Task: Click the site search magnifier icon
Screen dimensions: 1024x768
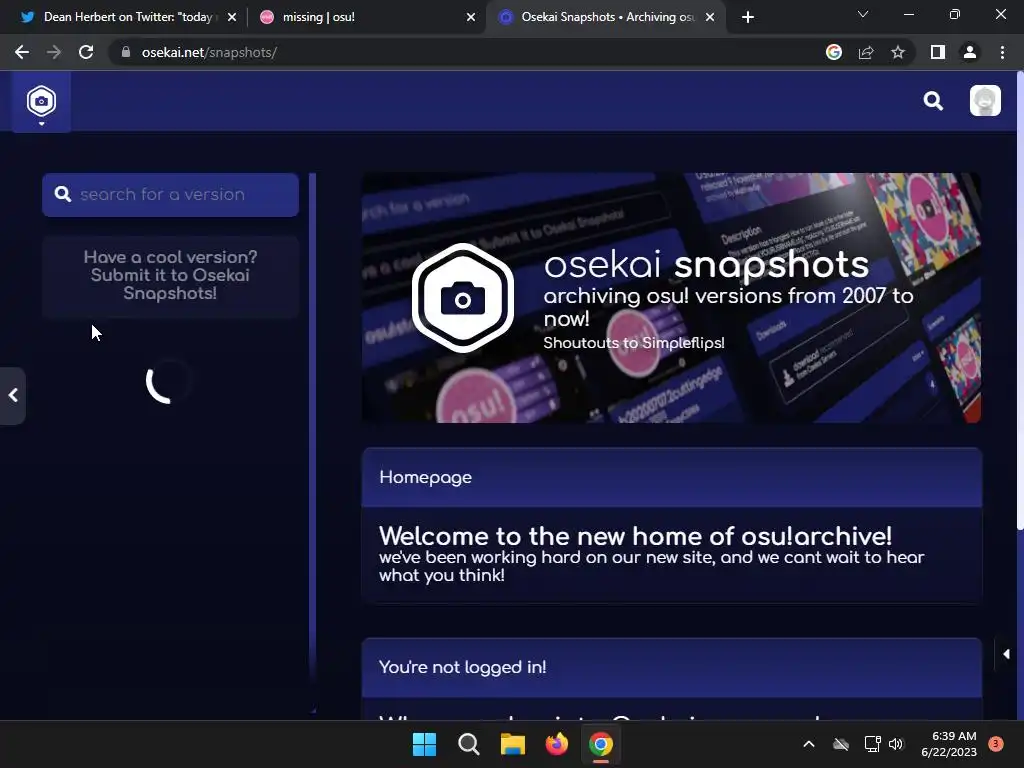Action: tap(933, 101)
